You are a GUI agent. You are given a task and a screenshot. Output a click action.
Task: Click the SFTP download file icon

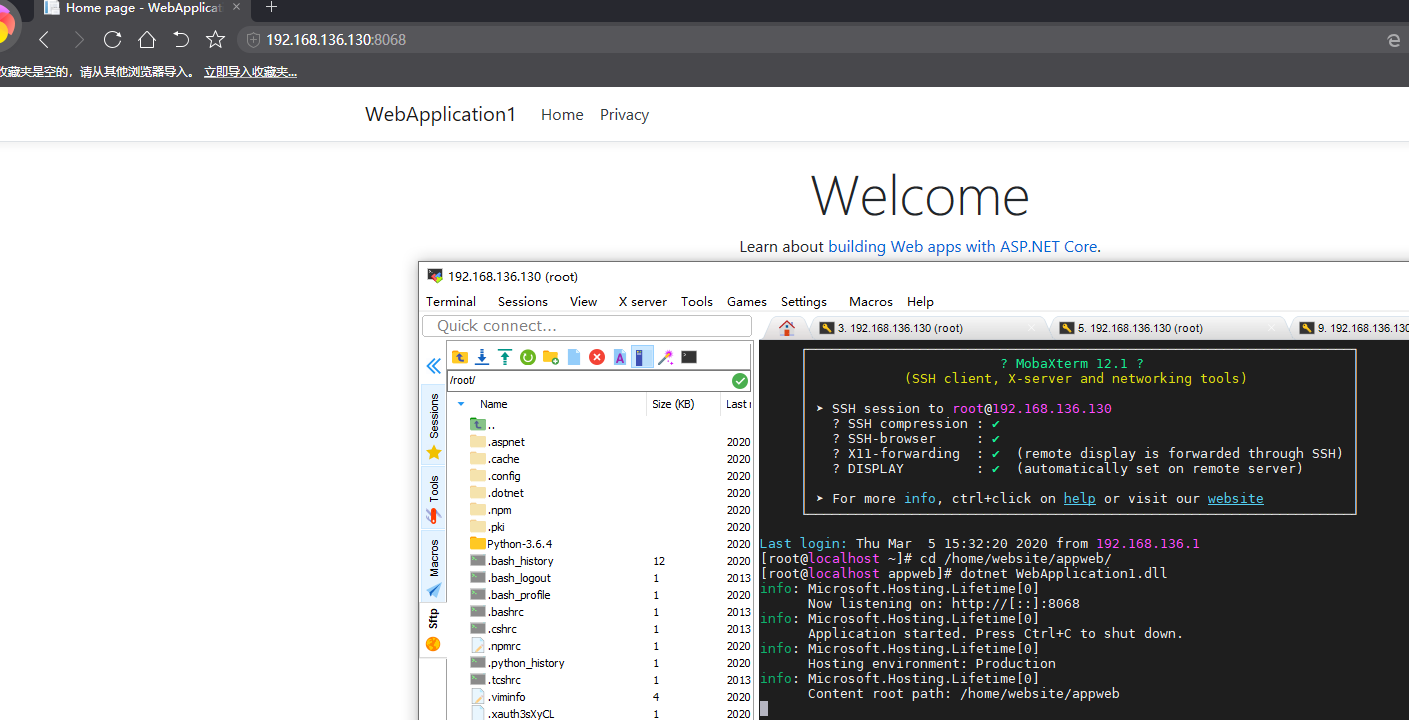[482, 357]
